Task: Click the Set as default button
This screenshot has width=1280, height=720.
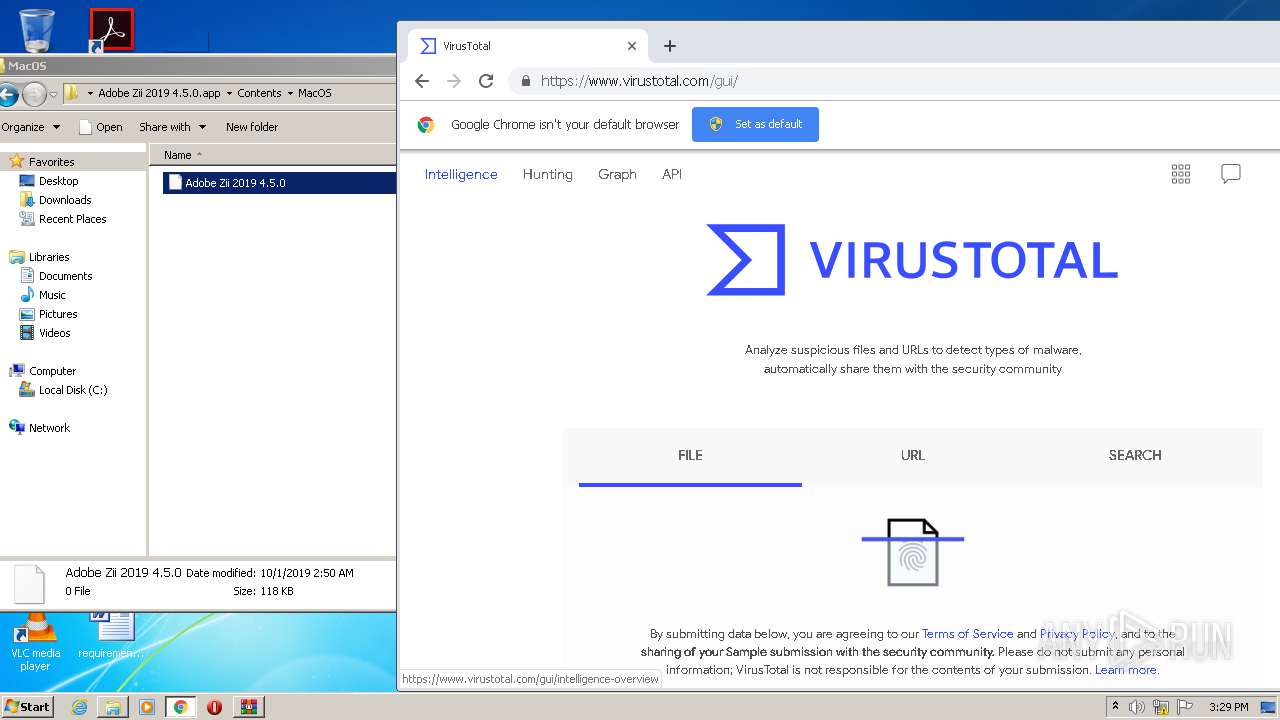Action: 755,124
